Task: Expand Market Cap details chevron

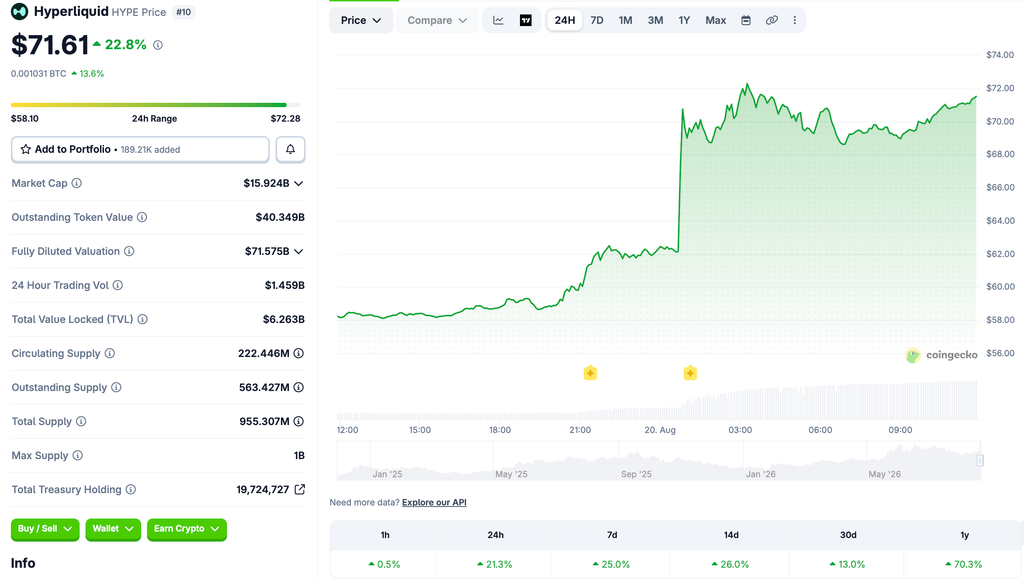Action: (298, 184)
